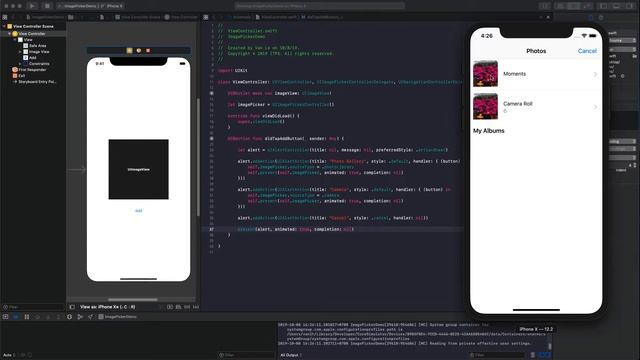Click the trash icon to clear console
640x360 pixels.
click(x=533, y=355)
